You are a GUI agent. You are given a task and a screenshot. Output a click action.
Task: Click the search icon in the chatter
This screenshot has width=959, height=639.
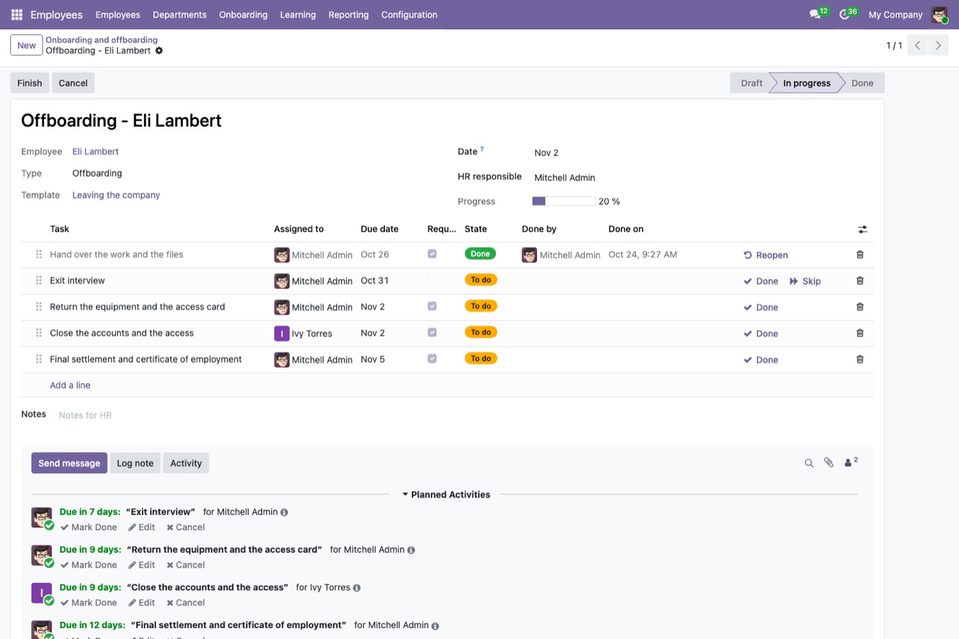(809, 464)
